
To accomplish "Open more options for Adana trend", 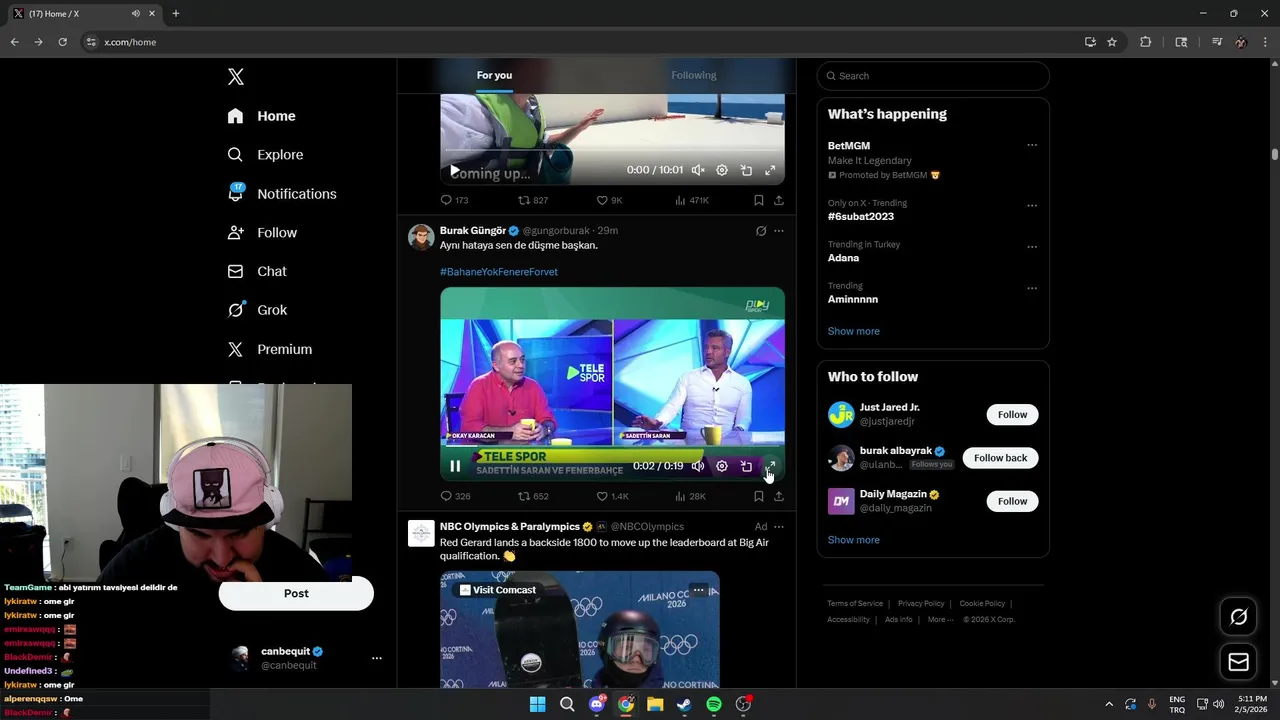I will (1032, 247).
